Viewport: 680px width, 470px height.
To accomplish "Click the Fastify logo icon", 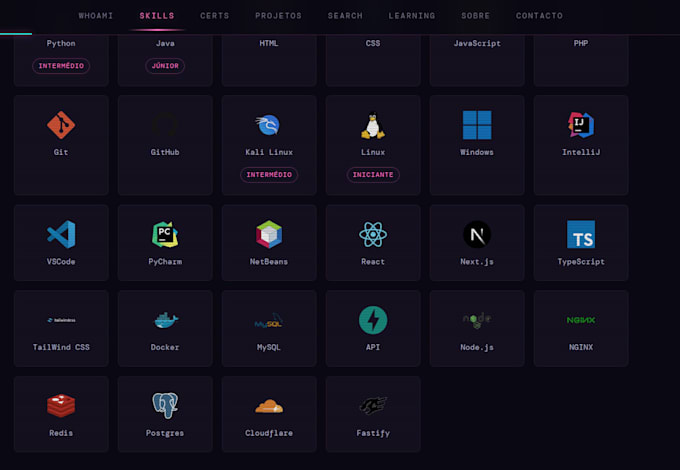I will [x=373, y=405].
